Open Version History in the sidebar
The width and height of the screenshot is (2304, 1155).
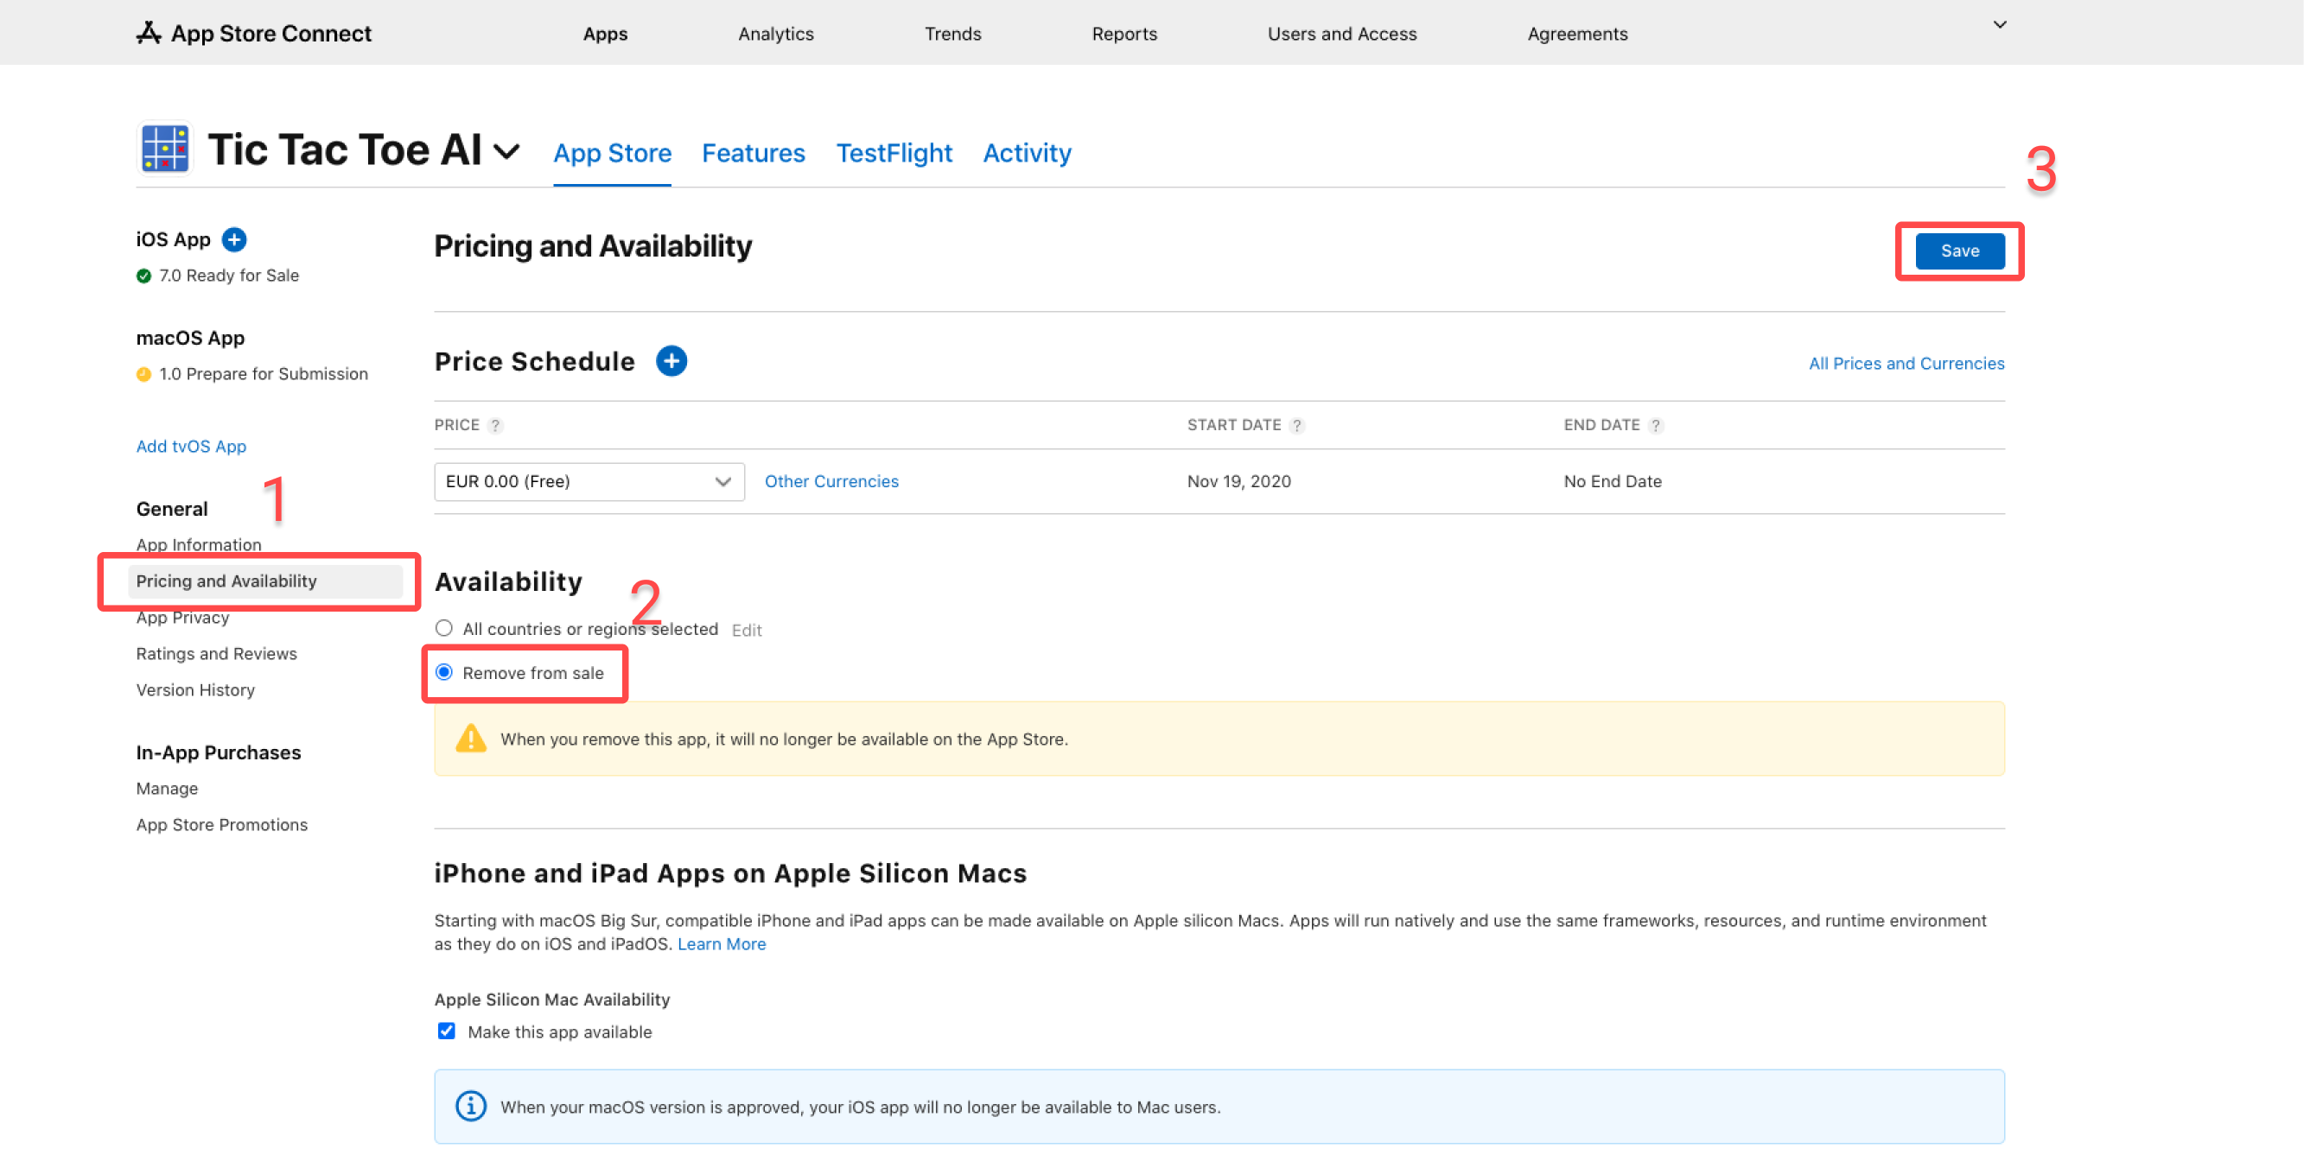pos(195,690)
